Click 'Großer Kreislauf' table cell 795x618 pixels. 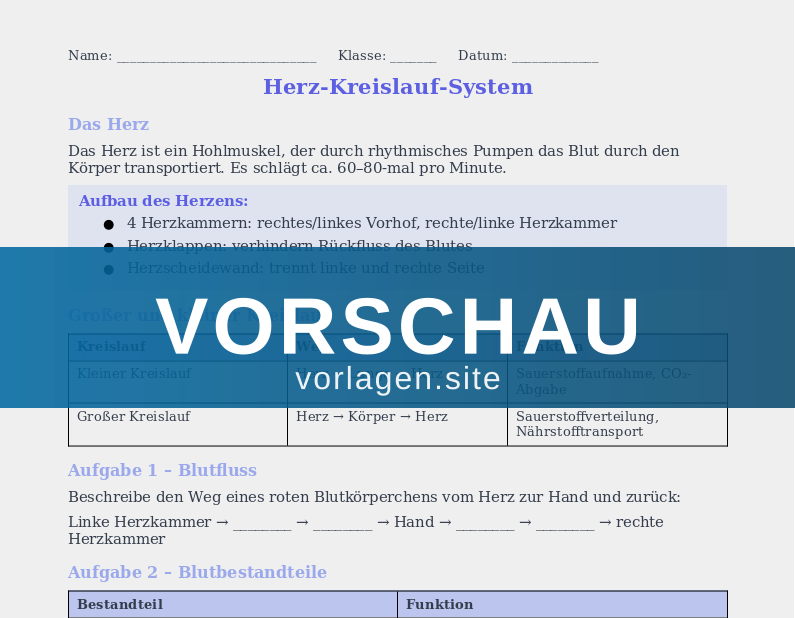pyautogui.click(x=178, y=425)
